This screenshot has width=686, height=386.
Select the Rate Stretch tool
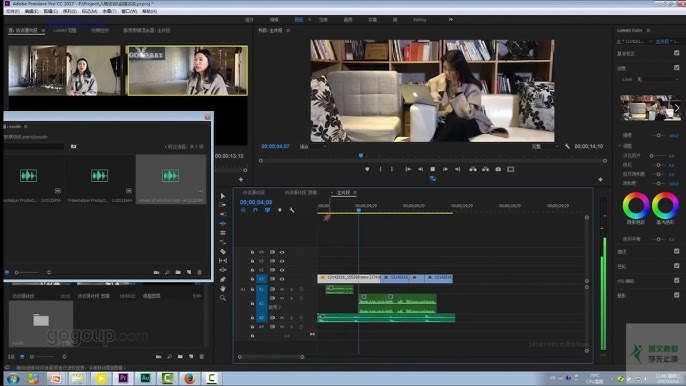(x=223, y=242)
